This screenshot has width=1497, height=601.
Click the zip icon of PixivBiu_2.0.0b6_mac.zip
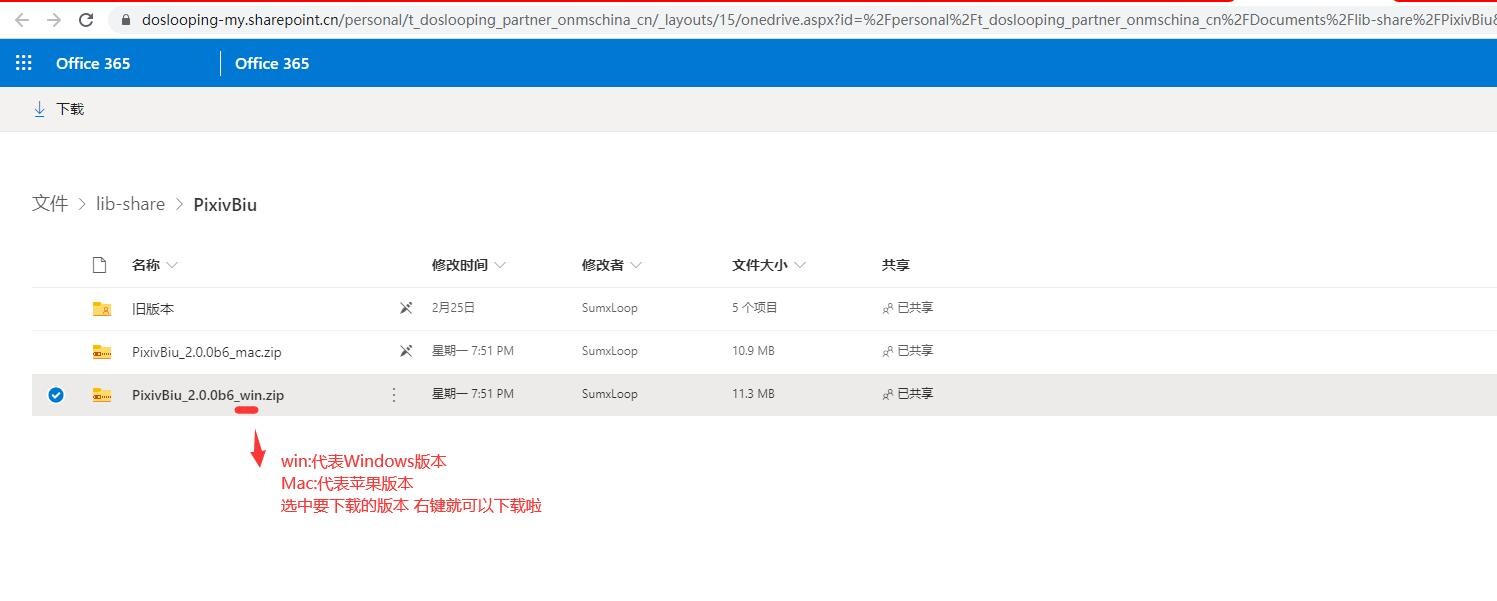point(102,352)
